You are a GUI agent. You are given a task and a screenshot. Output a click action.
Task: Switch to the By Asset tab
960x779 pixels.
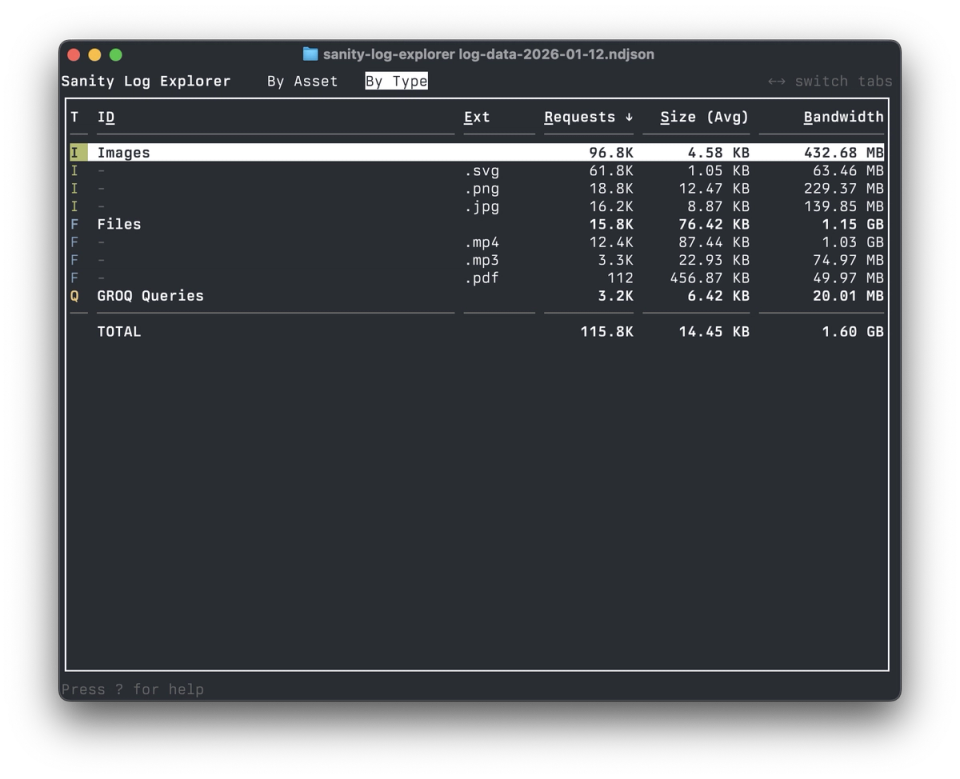tap(303, 81)
